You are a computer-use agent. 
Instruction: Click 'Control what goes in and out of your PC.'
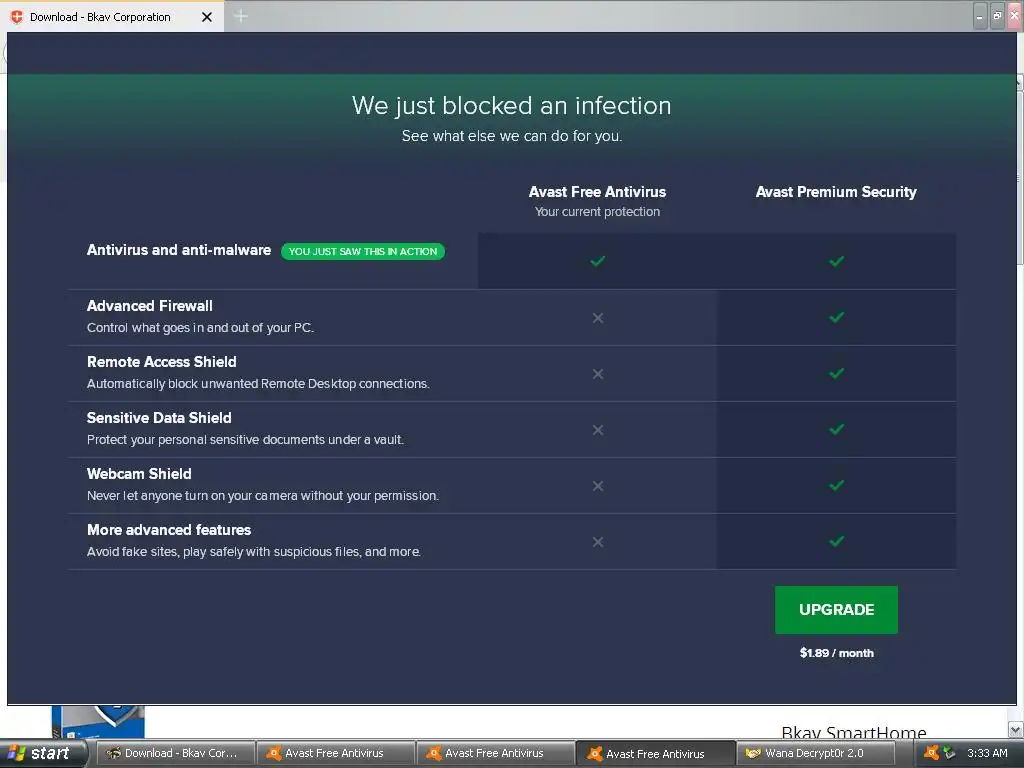tap(200, 328)
